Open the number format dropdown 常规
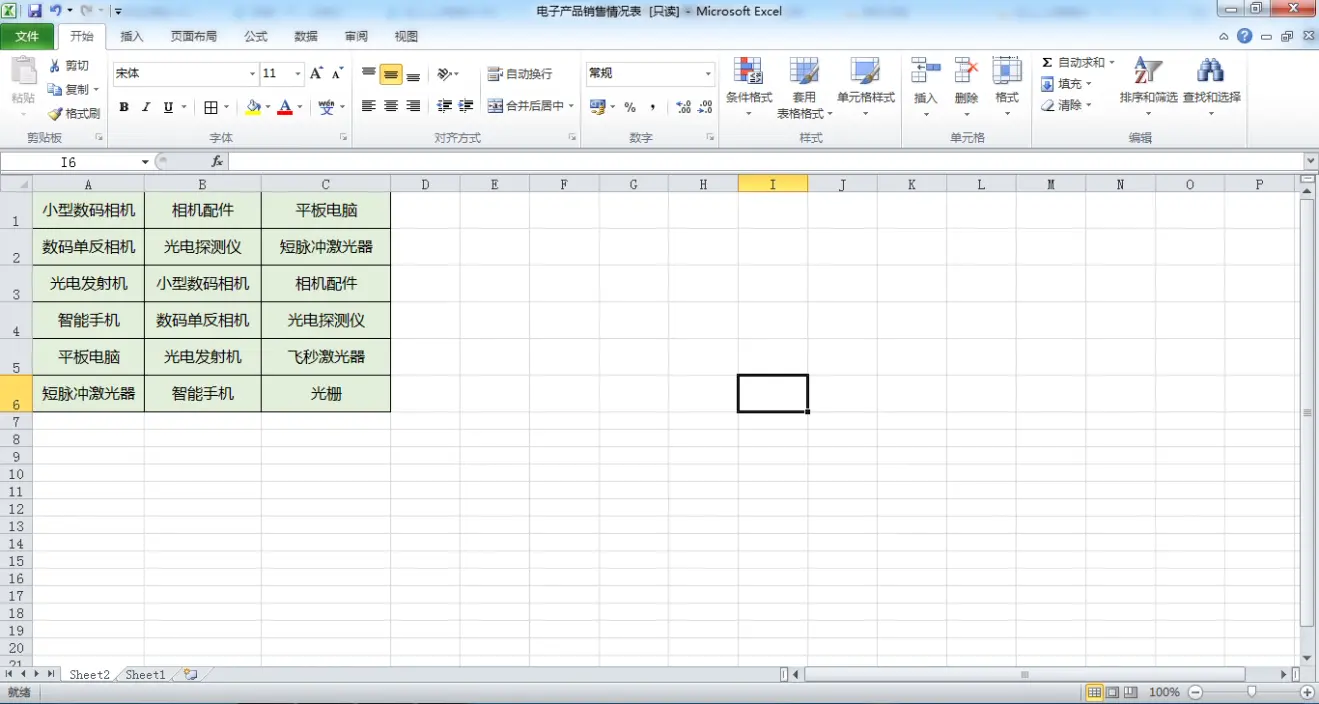Image resolution: width=1319 pixels, height=704 pixels. (708, 74)
